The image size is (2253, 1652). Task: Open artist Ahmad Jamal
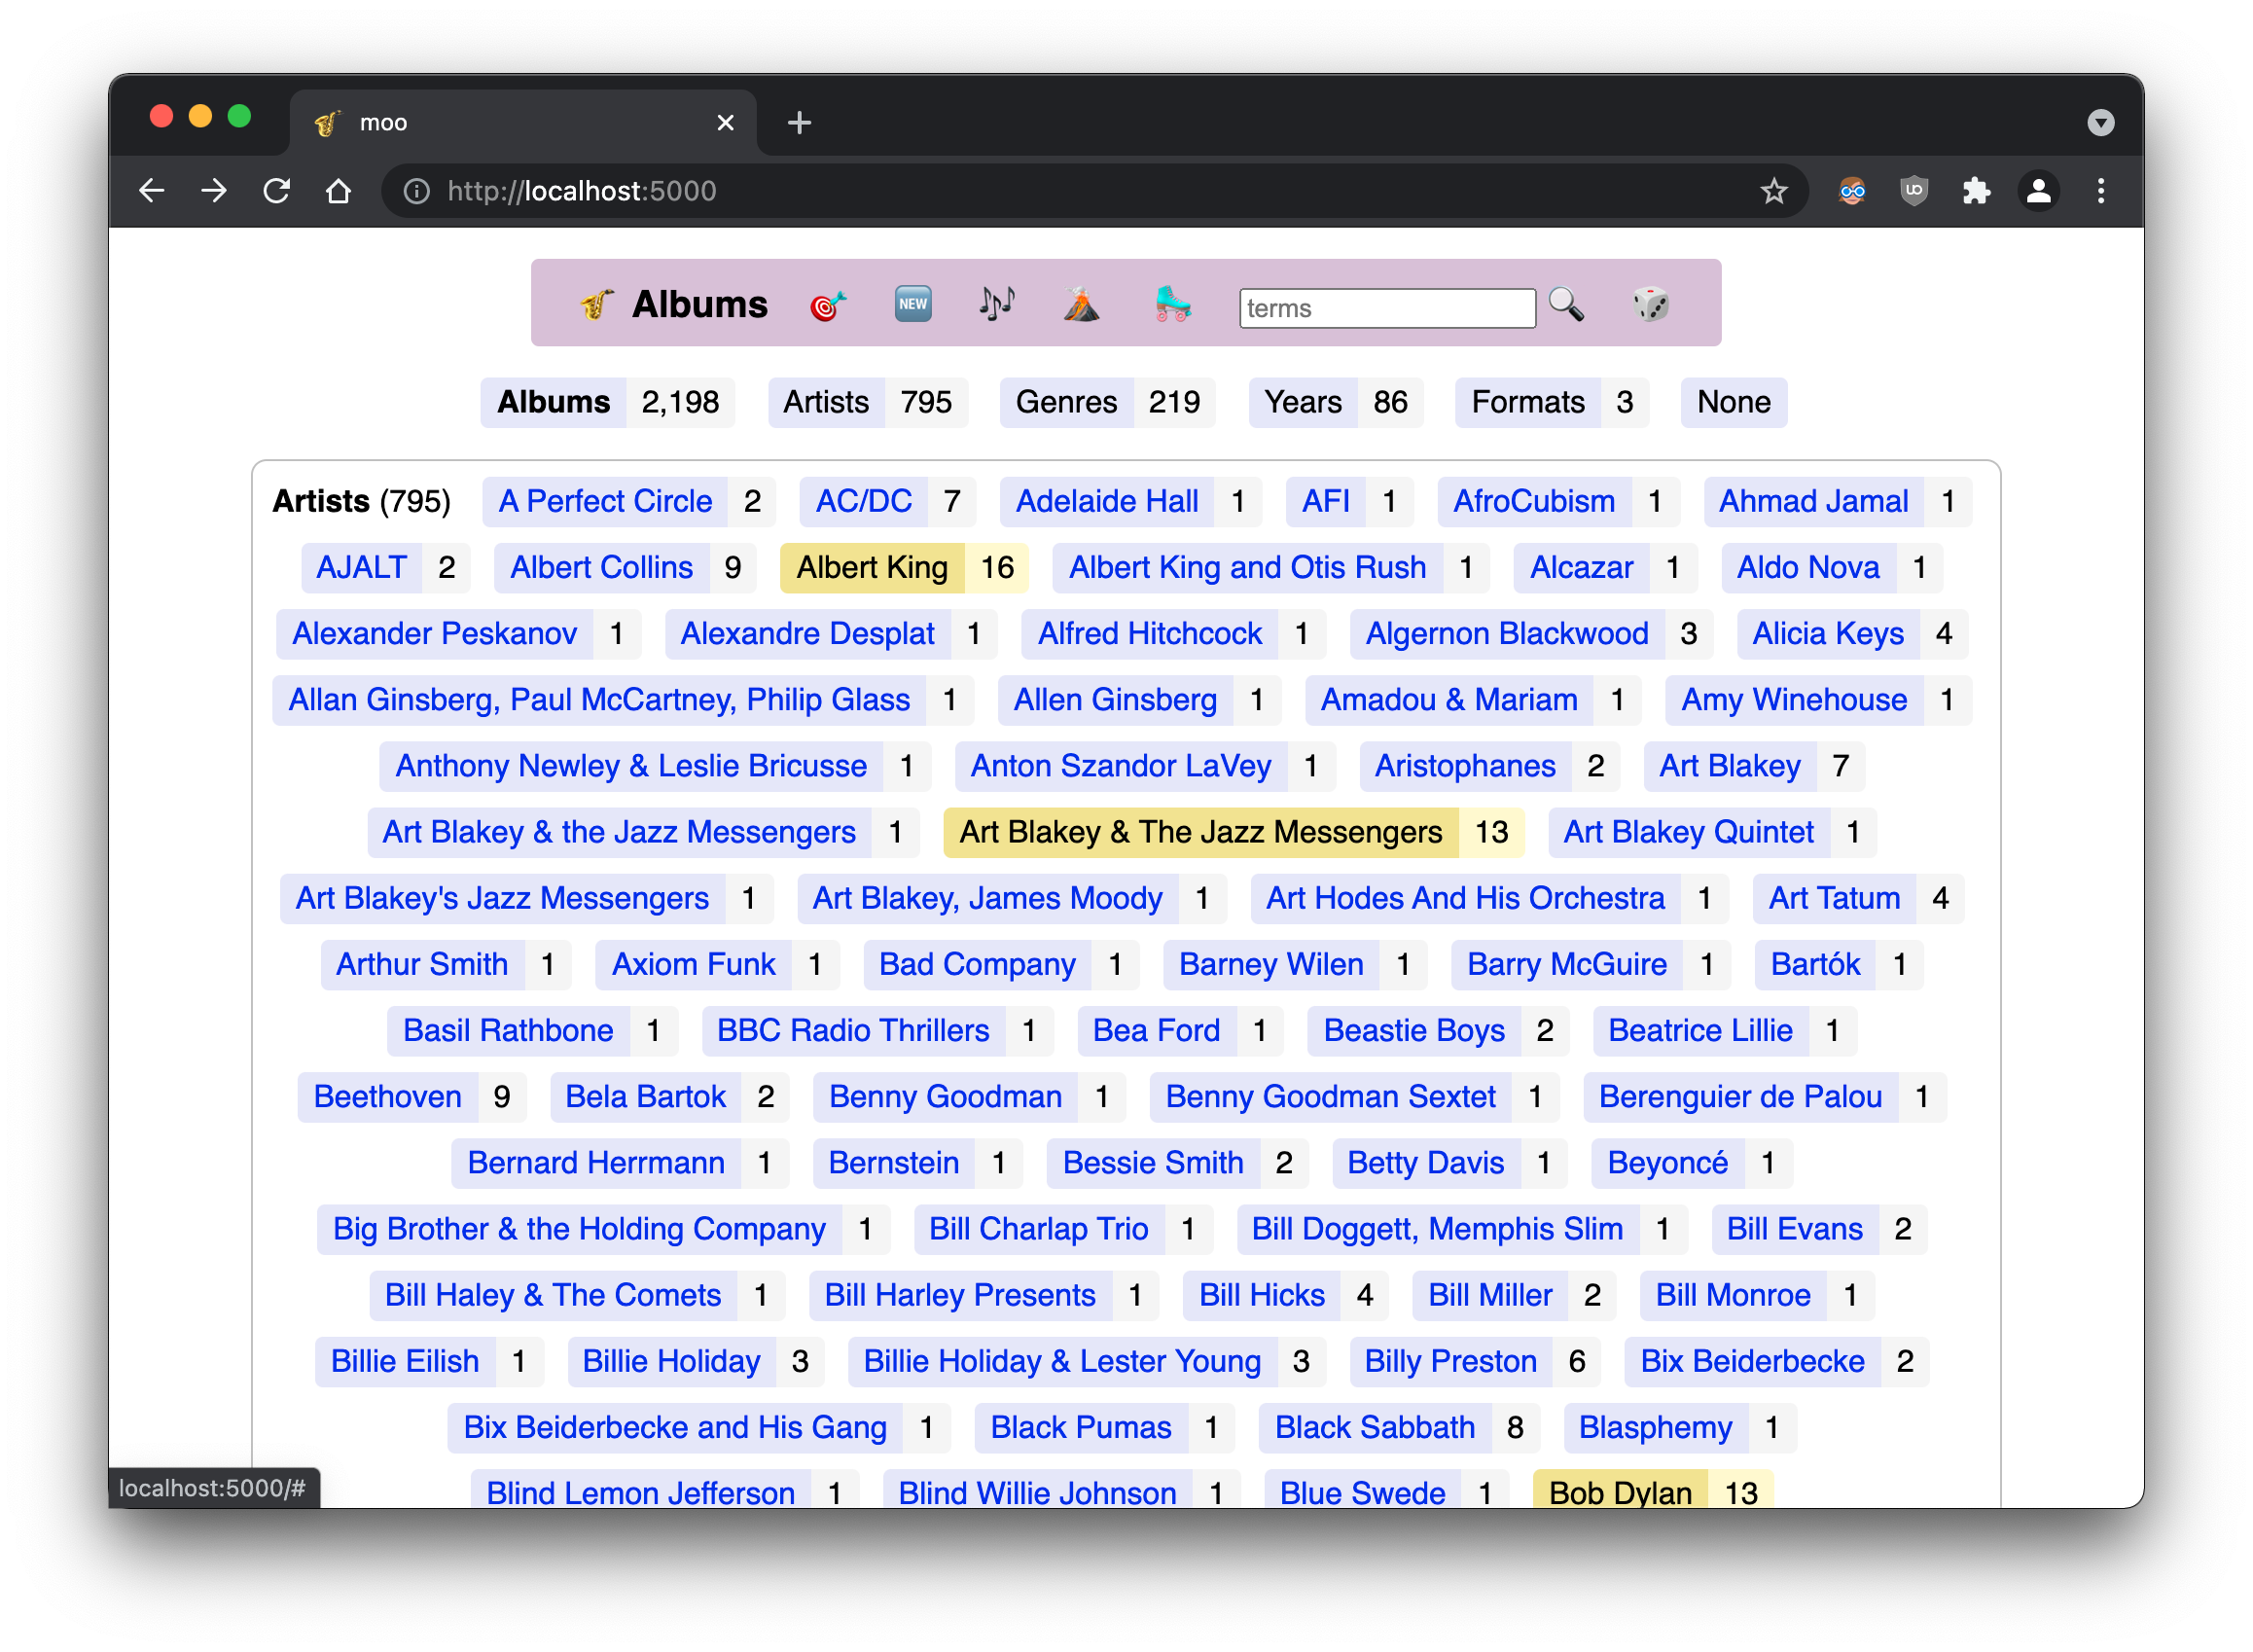pyautogui.click(x=1813, y=501)
